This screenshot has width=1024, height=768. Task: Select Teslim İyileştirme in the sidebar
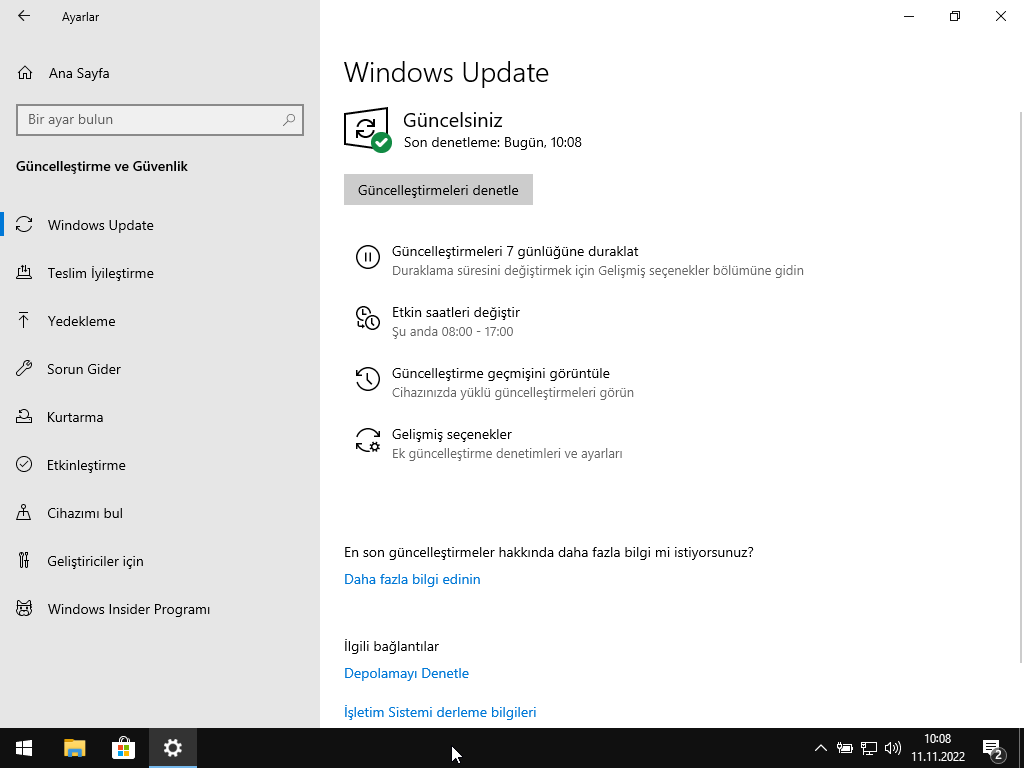160,273
